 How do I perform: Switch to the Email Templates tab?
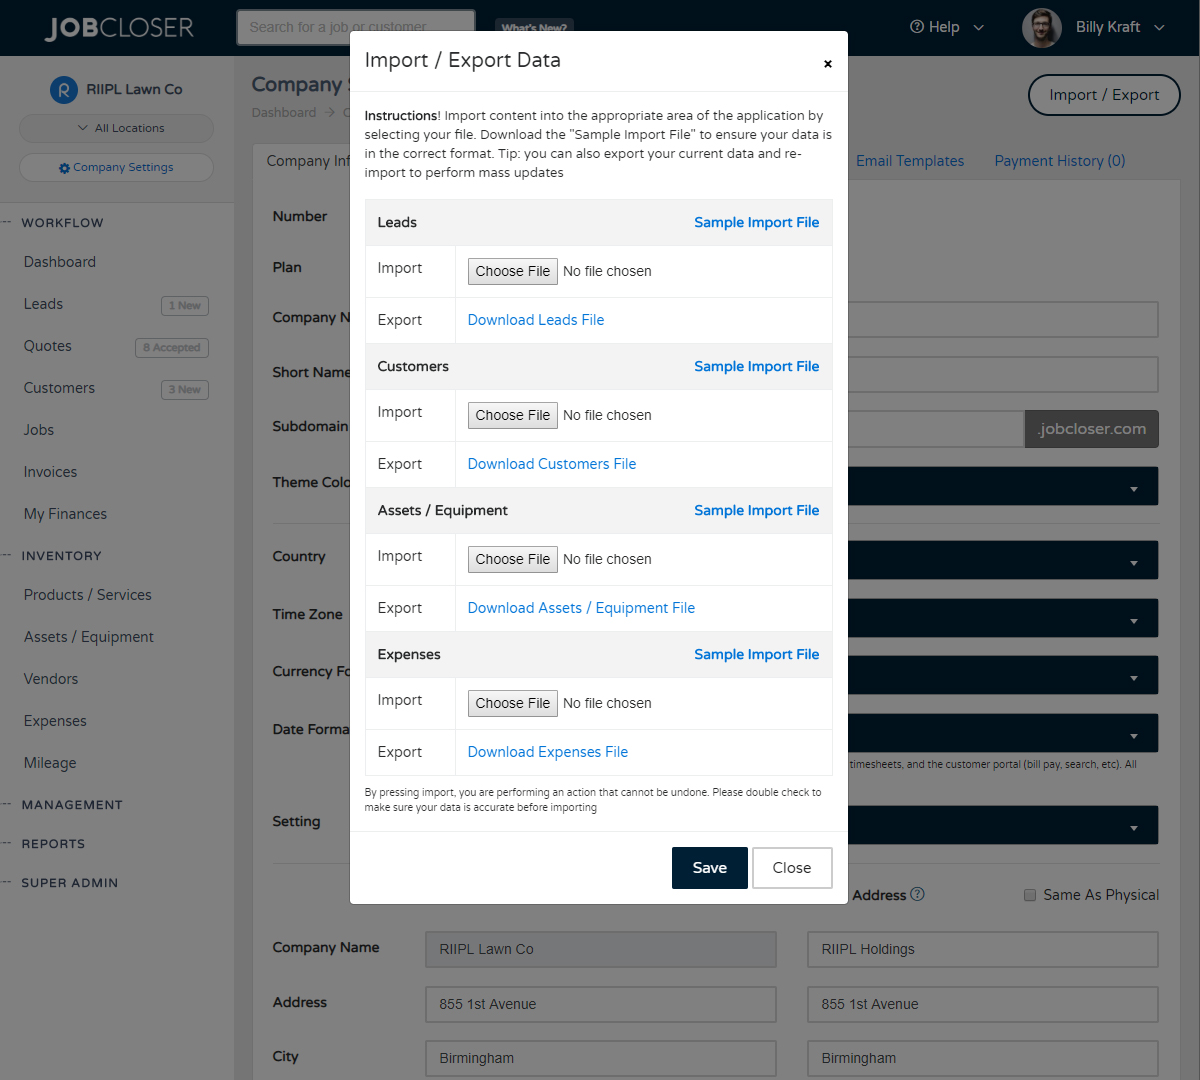[909, 161]
